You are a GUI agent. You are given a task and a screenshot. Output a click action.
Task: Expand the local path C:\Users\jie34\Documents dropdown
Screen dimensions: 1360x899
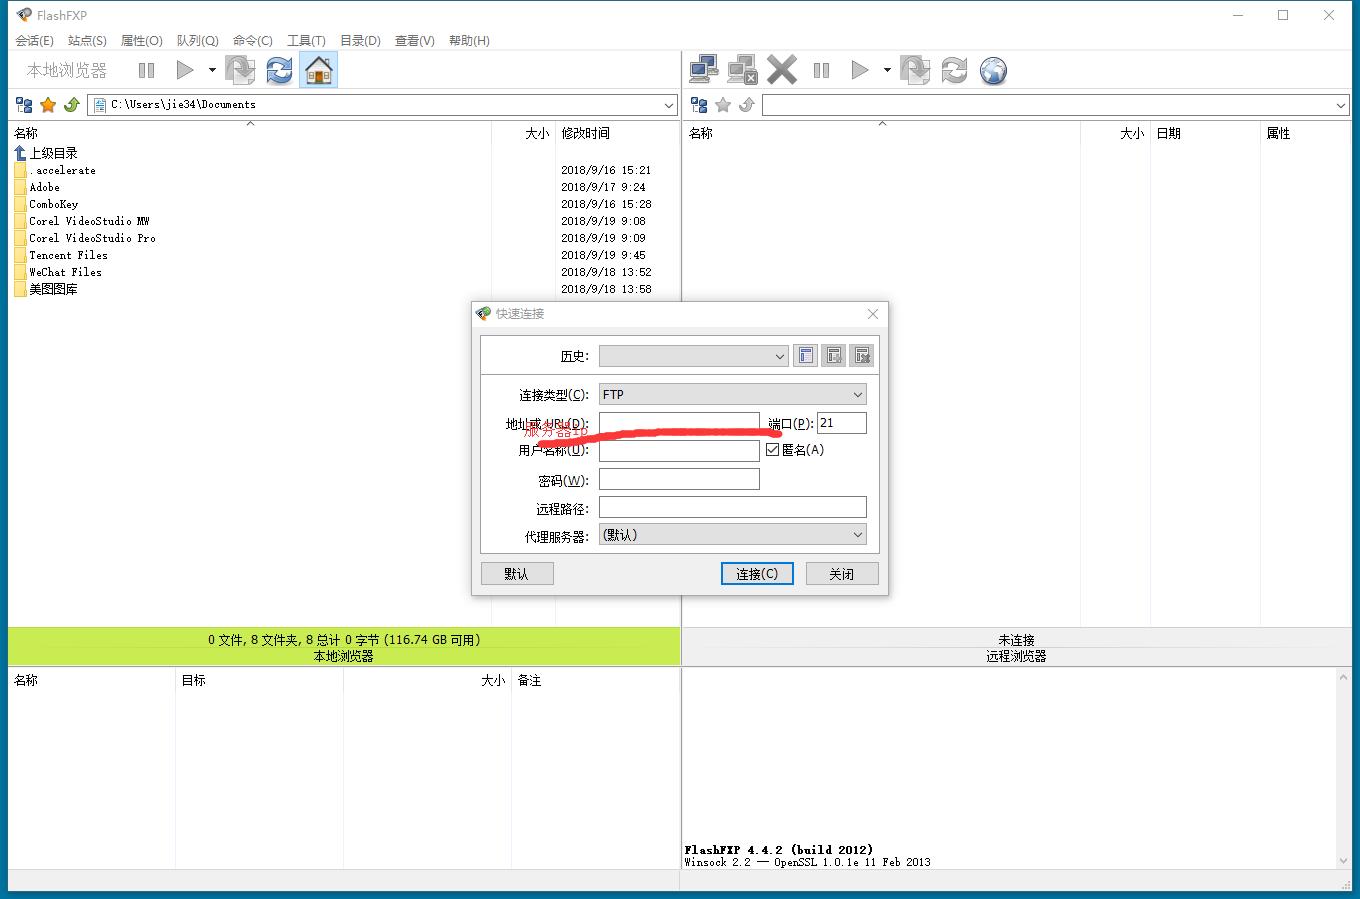click(669, 105)
